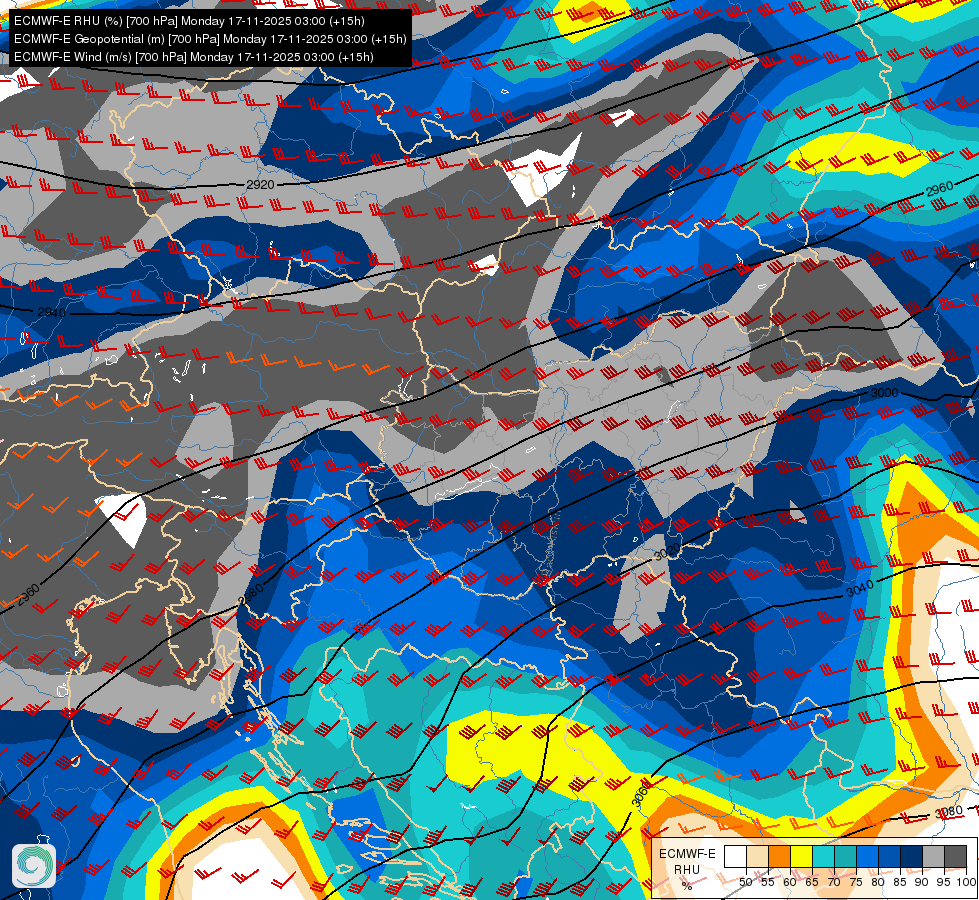979x900 pixels.
Task: Click the legend value label 50
Action: (745, 882)
